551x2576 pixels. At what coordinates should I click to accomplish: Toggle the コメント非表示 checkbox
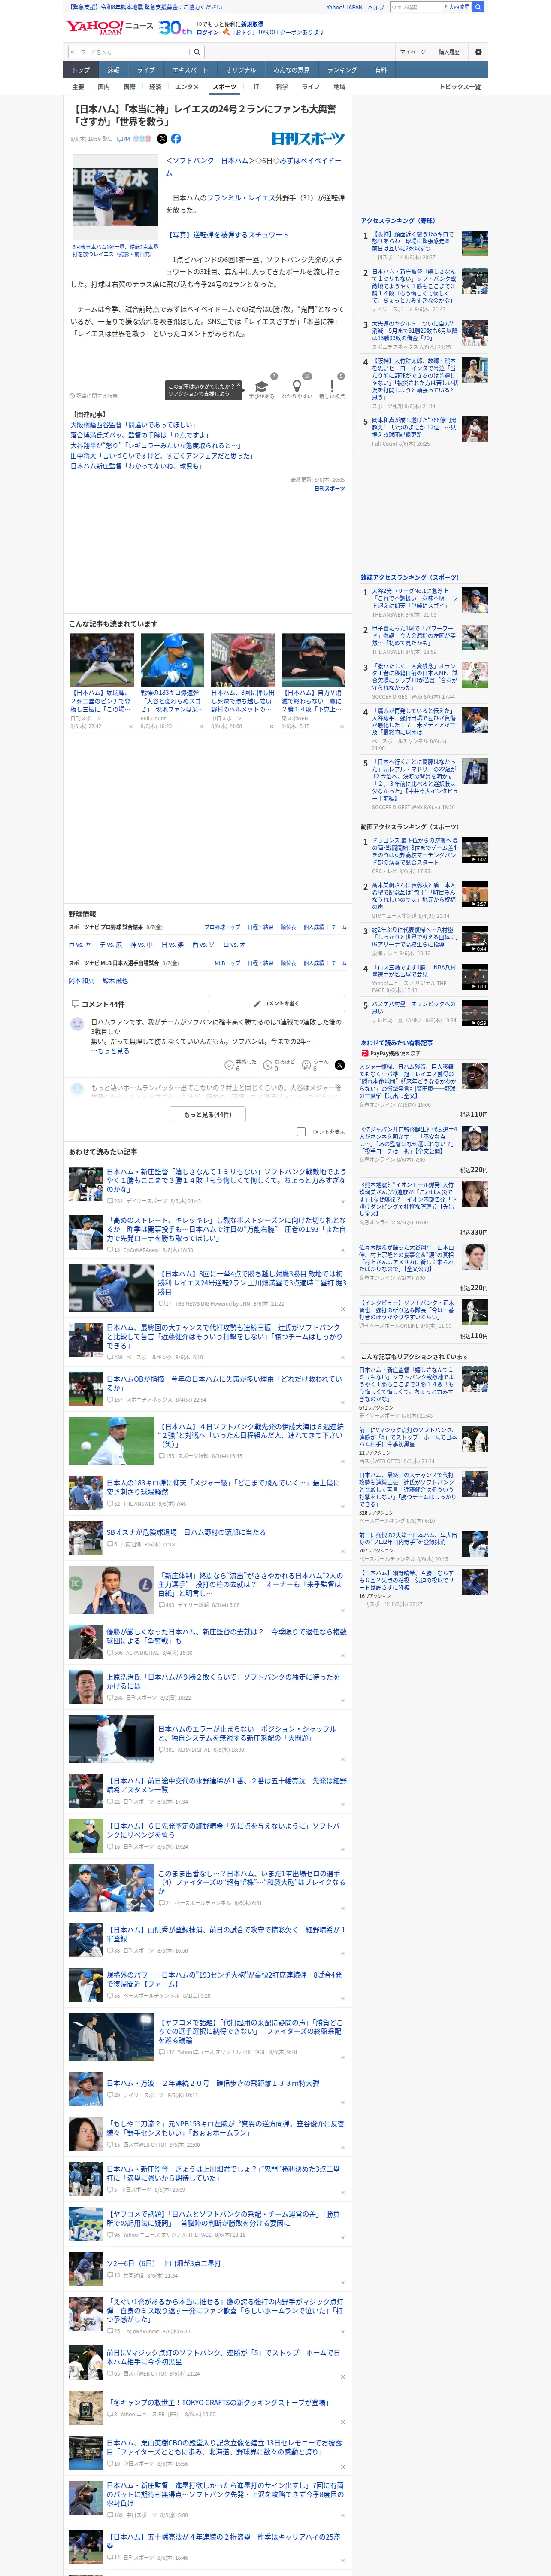(301, 1132)
